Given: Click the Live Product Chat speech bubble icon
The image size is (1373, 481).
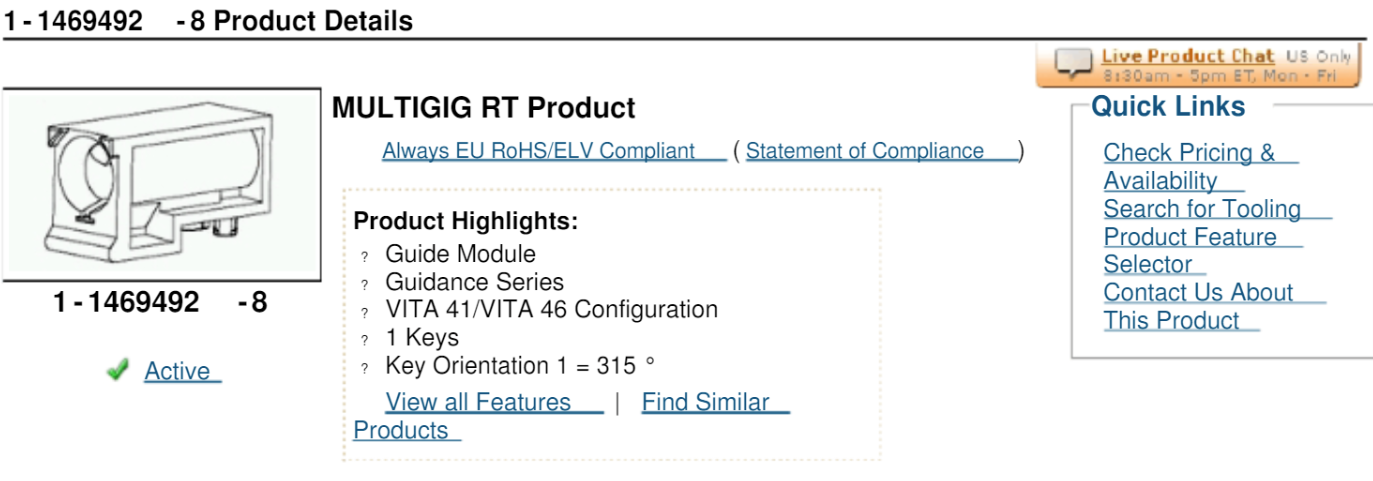Looking at the screenshot, I should (1075, 63).
